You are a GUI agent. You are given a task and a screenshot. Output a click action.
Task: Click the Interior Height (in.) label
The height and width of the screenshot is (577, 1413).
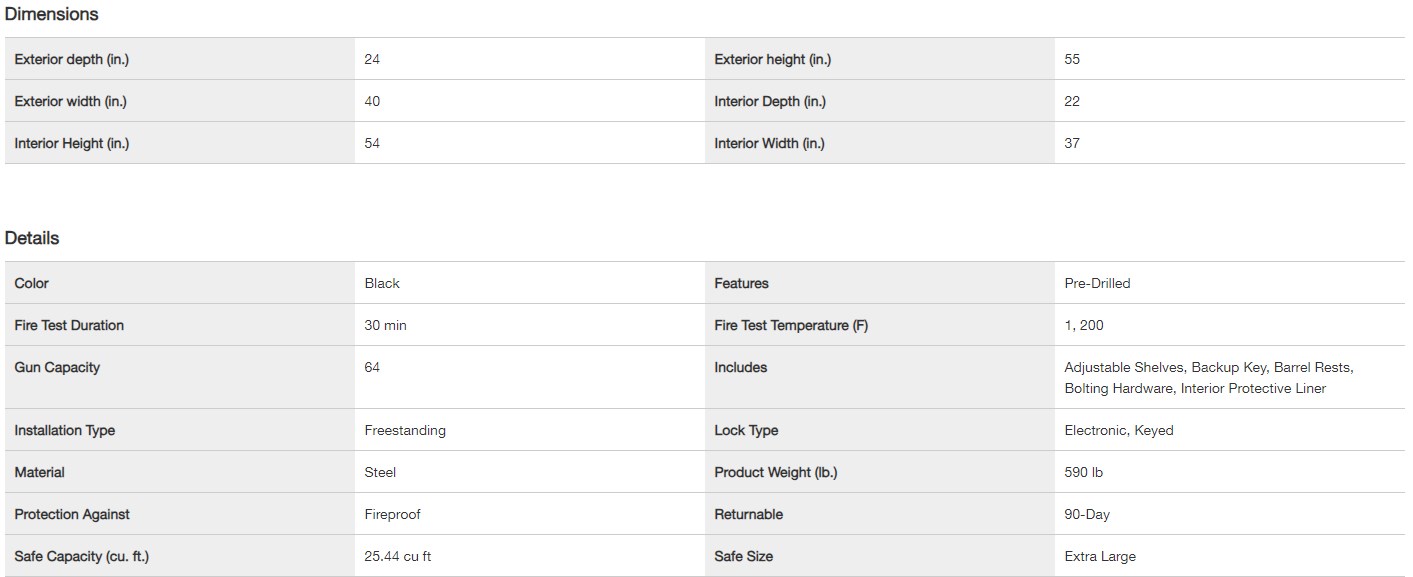pos(72,143)
